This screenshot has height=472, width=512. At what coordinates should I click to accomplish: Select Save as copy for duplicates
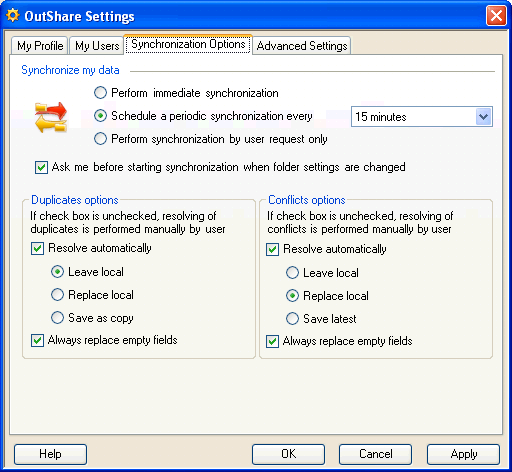point(57,318)
